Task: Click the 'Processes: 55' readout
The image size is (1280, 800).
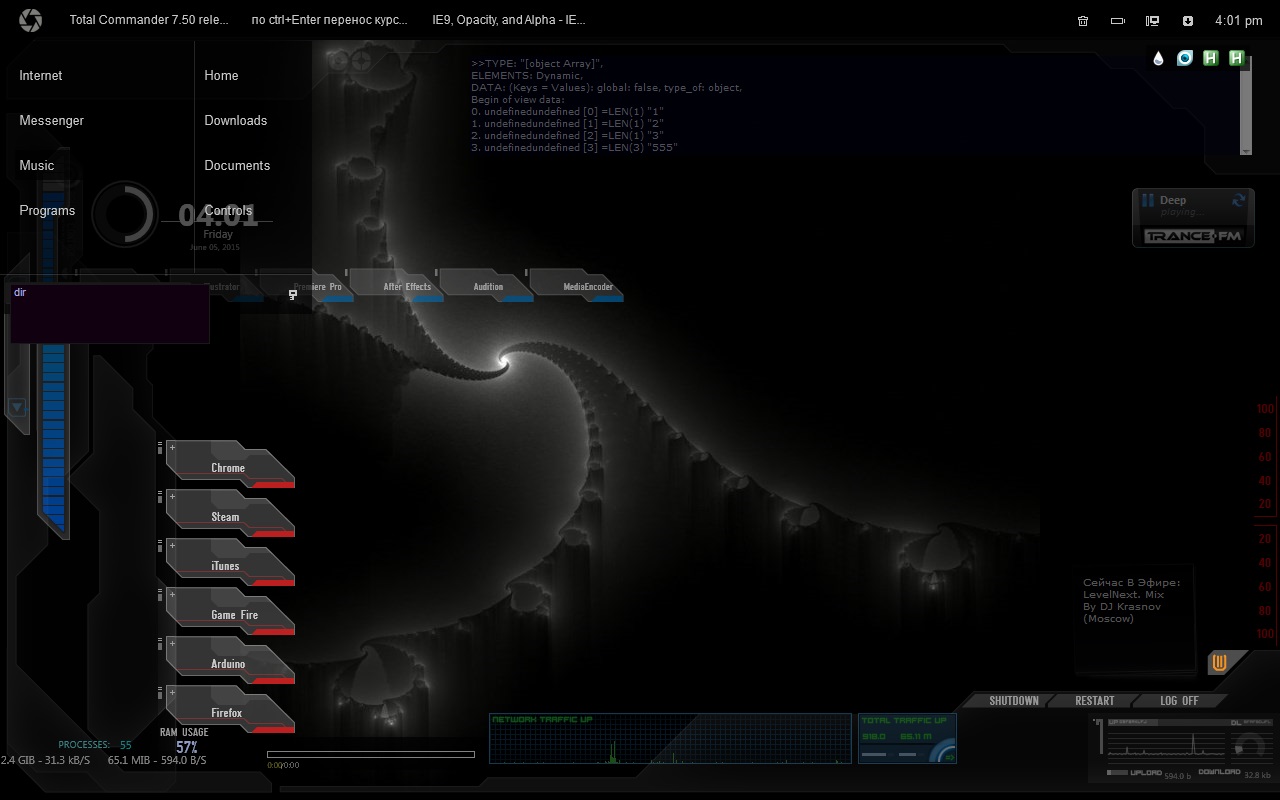Action: coord(95,745)
